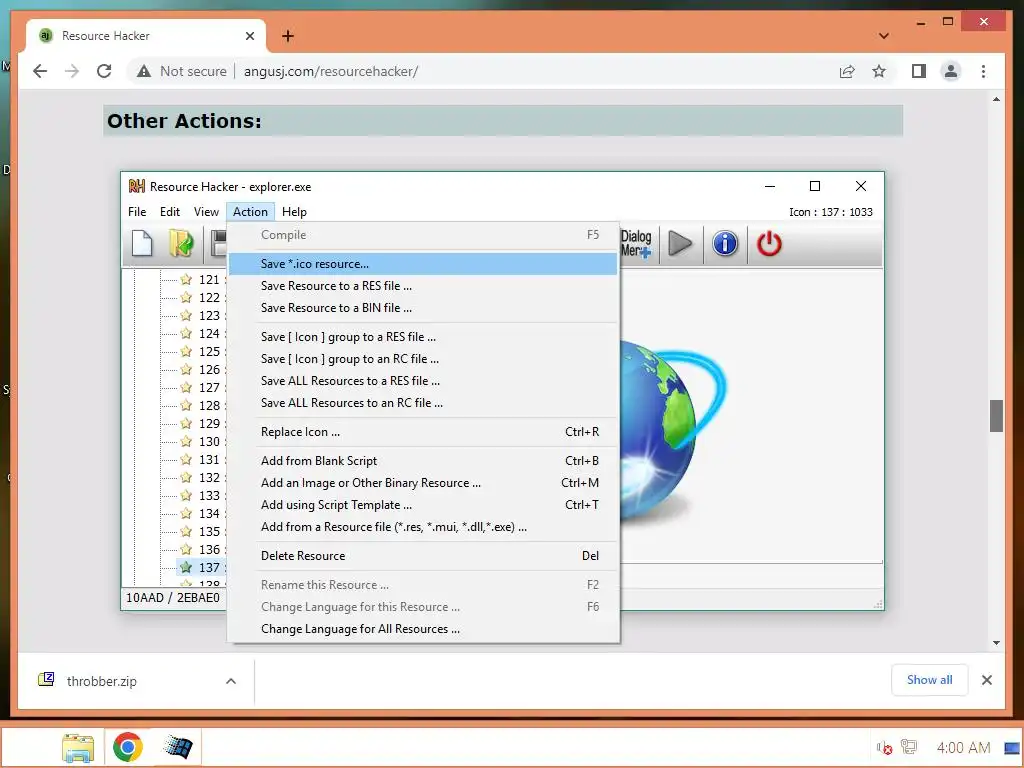Click the address bar URL
Image resolution: width=1024 pixels, height=768 pixels.
[x=330, y=71]
